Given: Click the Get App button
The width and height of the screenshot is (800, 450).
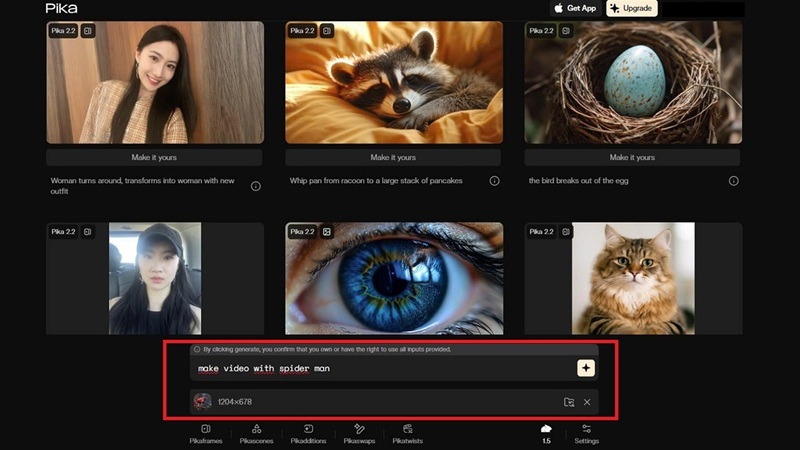Looking at the screenshot, I should 574,8.
